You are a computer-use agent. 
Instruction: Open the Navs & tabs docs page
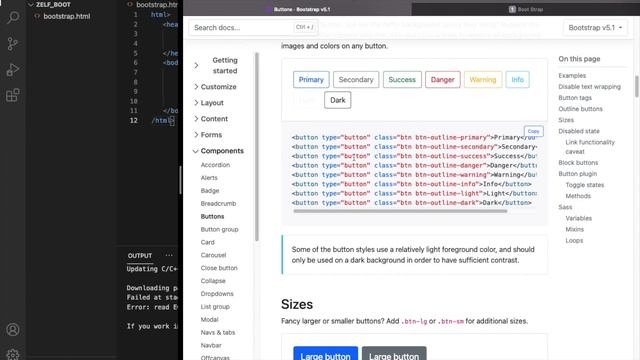click(x=218, y=333)
